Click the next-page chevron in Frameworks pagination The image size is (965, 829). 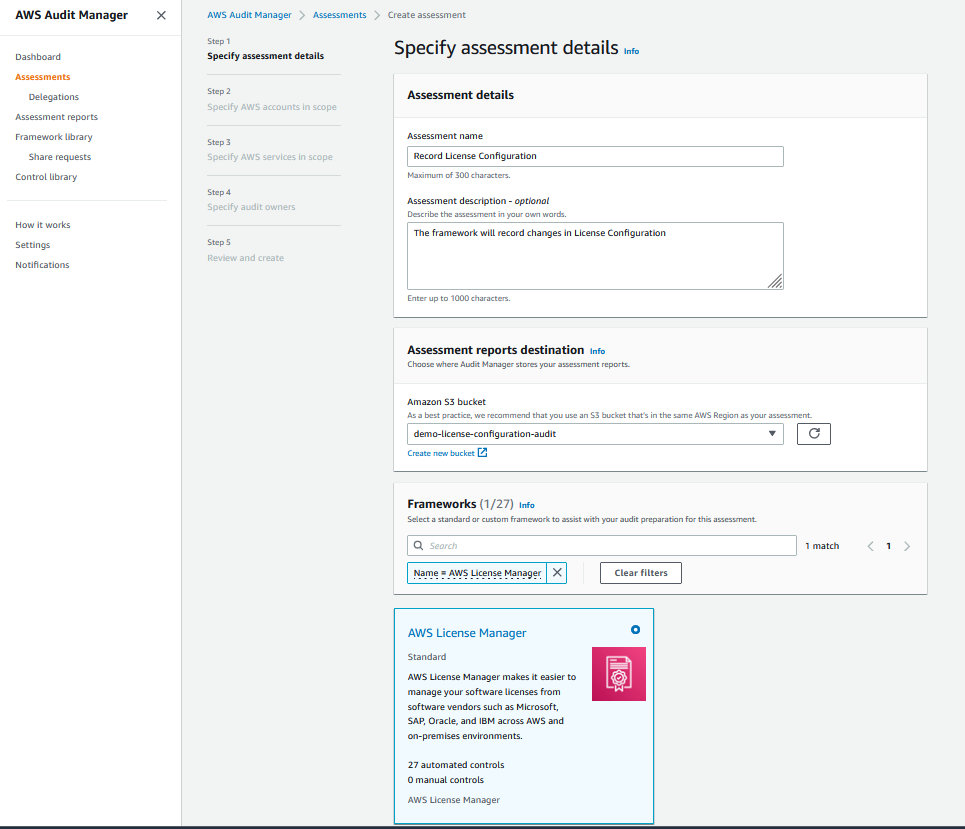907,546
